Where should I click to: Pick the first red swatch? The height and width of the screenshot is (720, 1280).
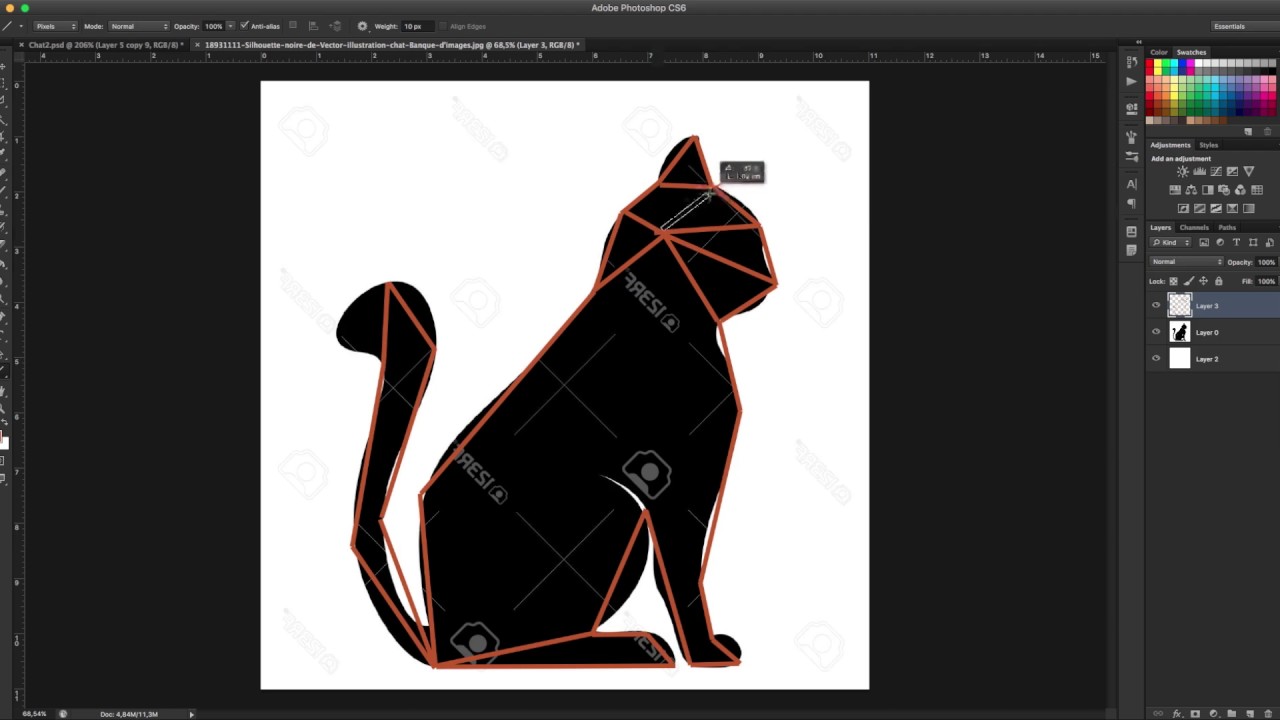tap(1149, 64)
